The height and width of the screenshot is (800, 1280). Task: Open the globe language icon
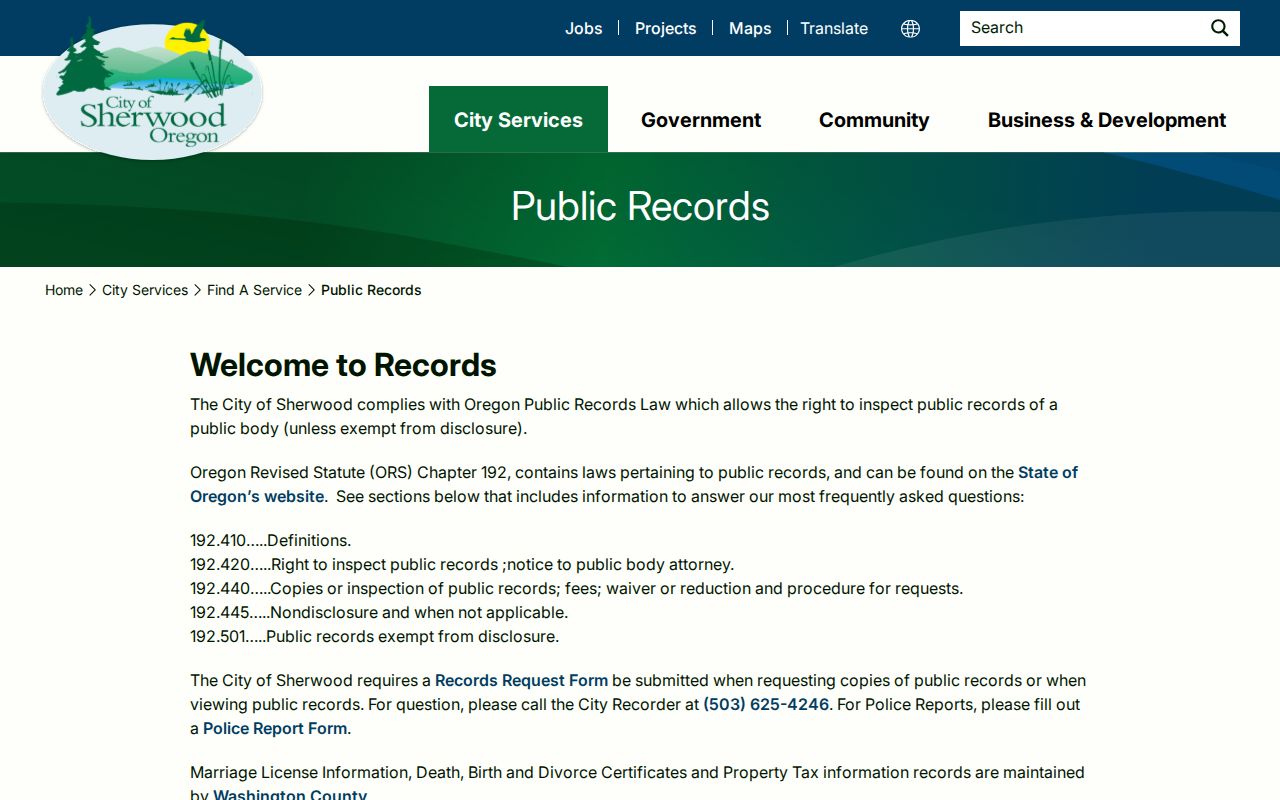click(x=910, y=28)
